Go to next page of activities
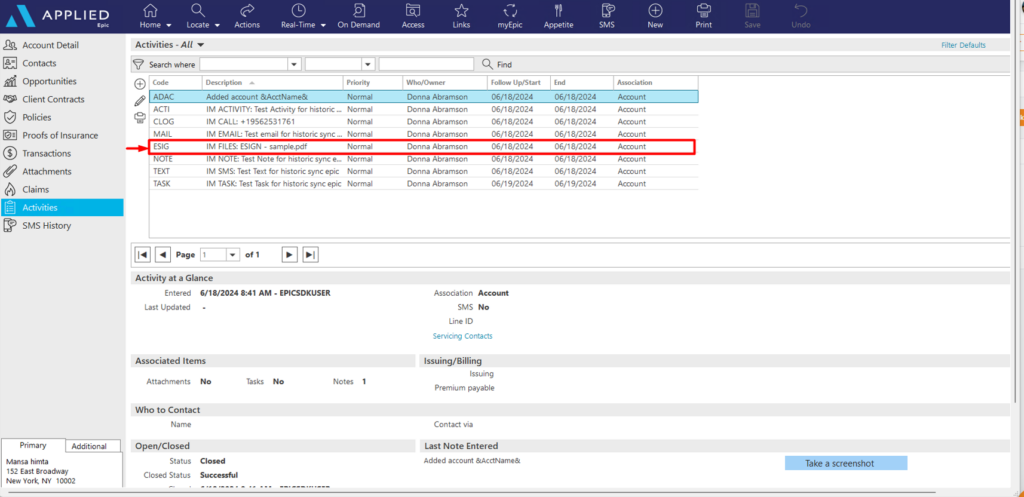 click(289, 254)
